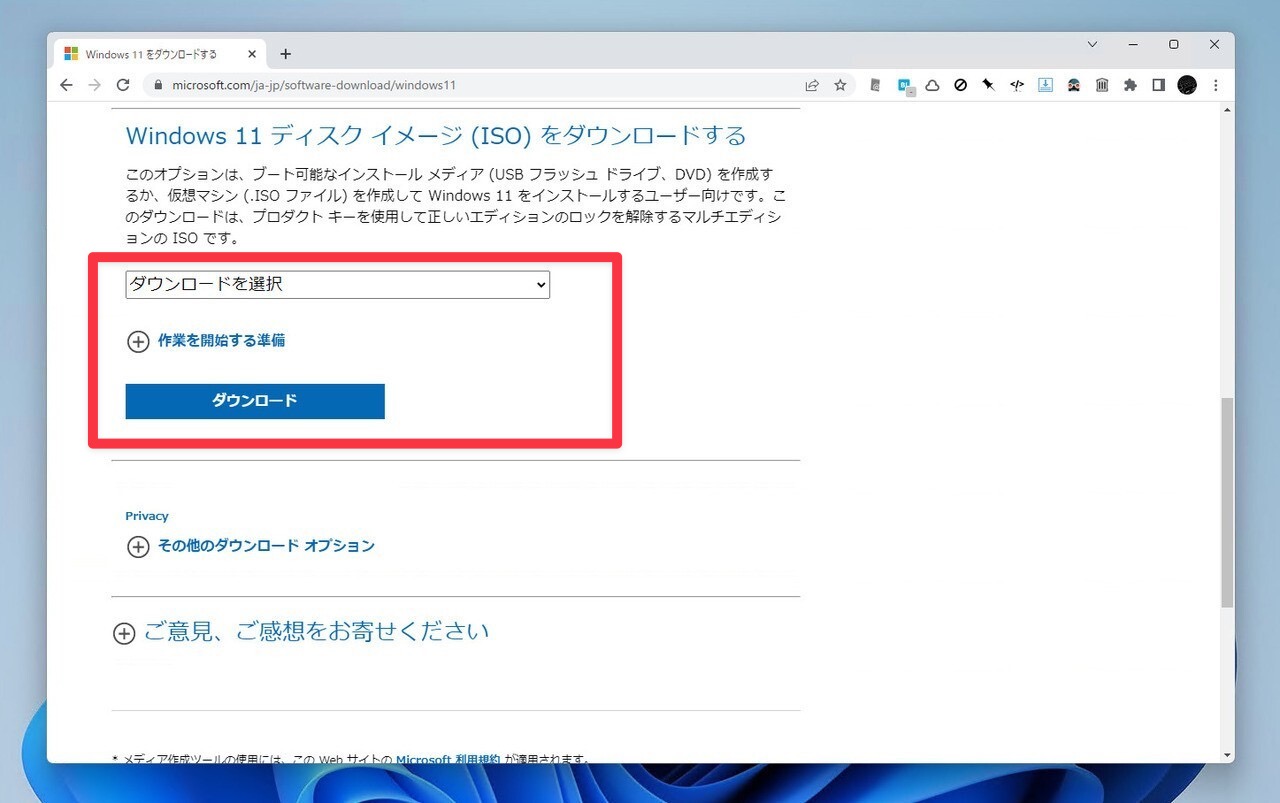Expand the ご意見、ご感想をお寄せください section
The height and width of the screenshot is (803, 1280).
[x=316, y=631]
